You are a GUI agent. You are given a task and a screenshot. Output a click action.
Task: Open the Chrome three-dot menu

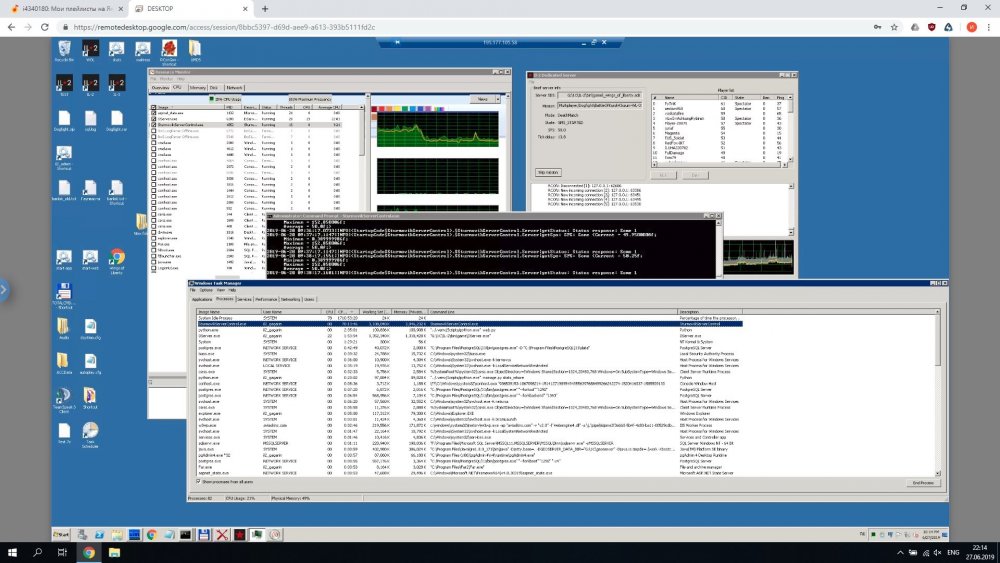coord(989,27)
